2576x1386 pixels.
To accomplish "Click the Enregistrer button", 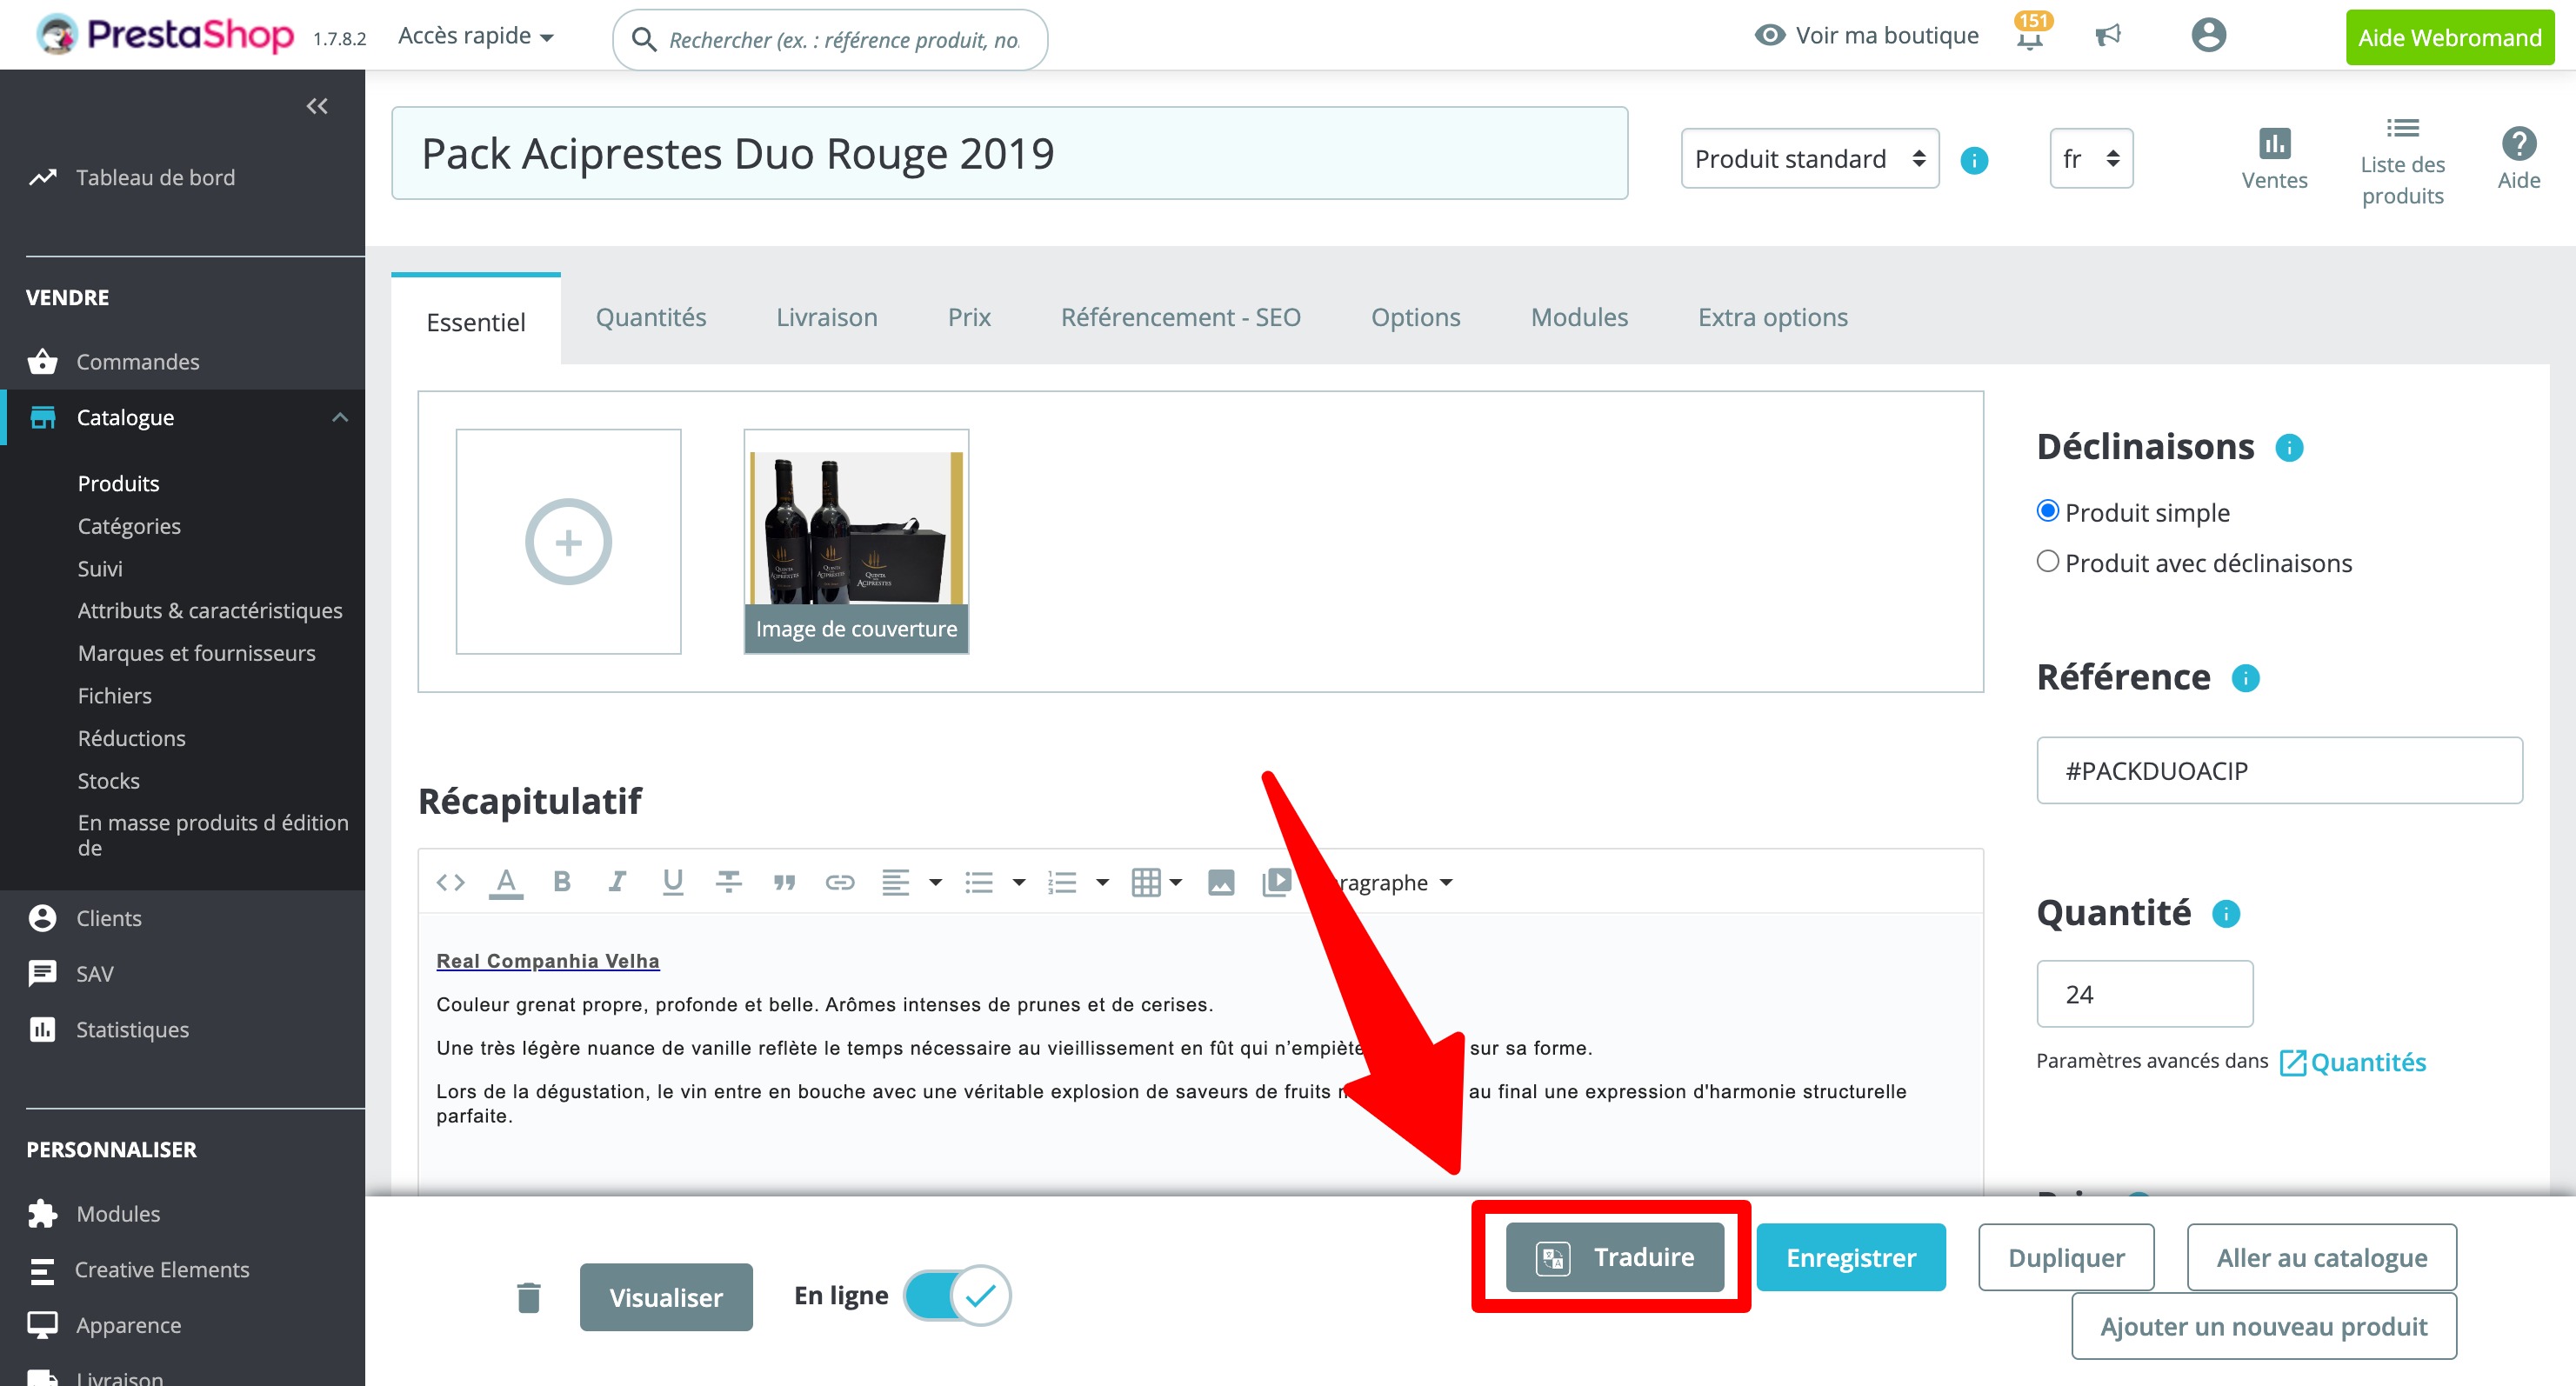I will (1850, 1257).
